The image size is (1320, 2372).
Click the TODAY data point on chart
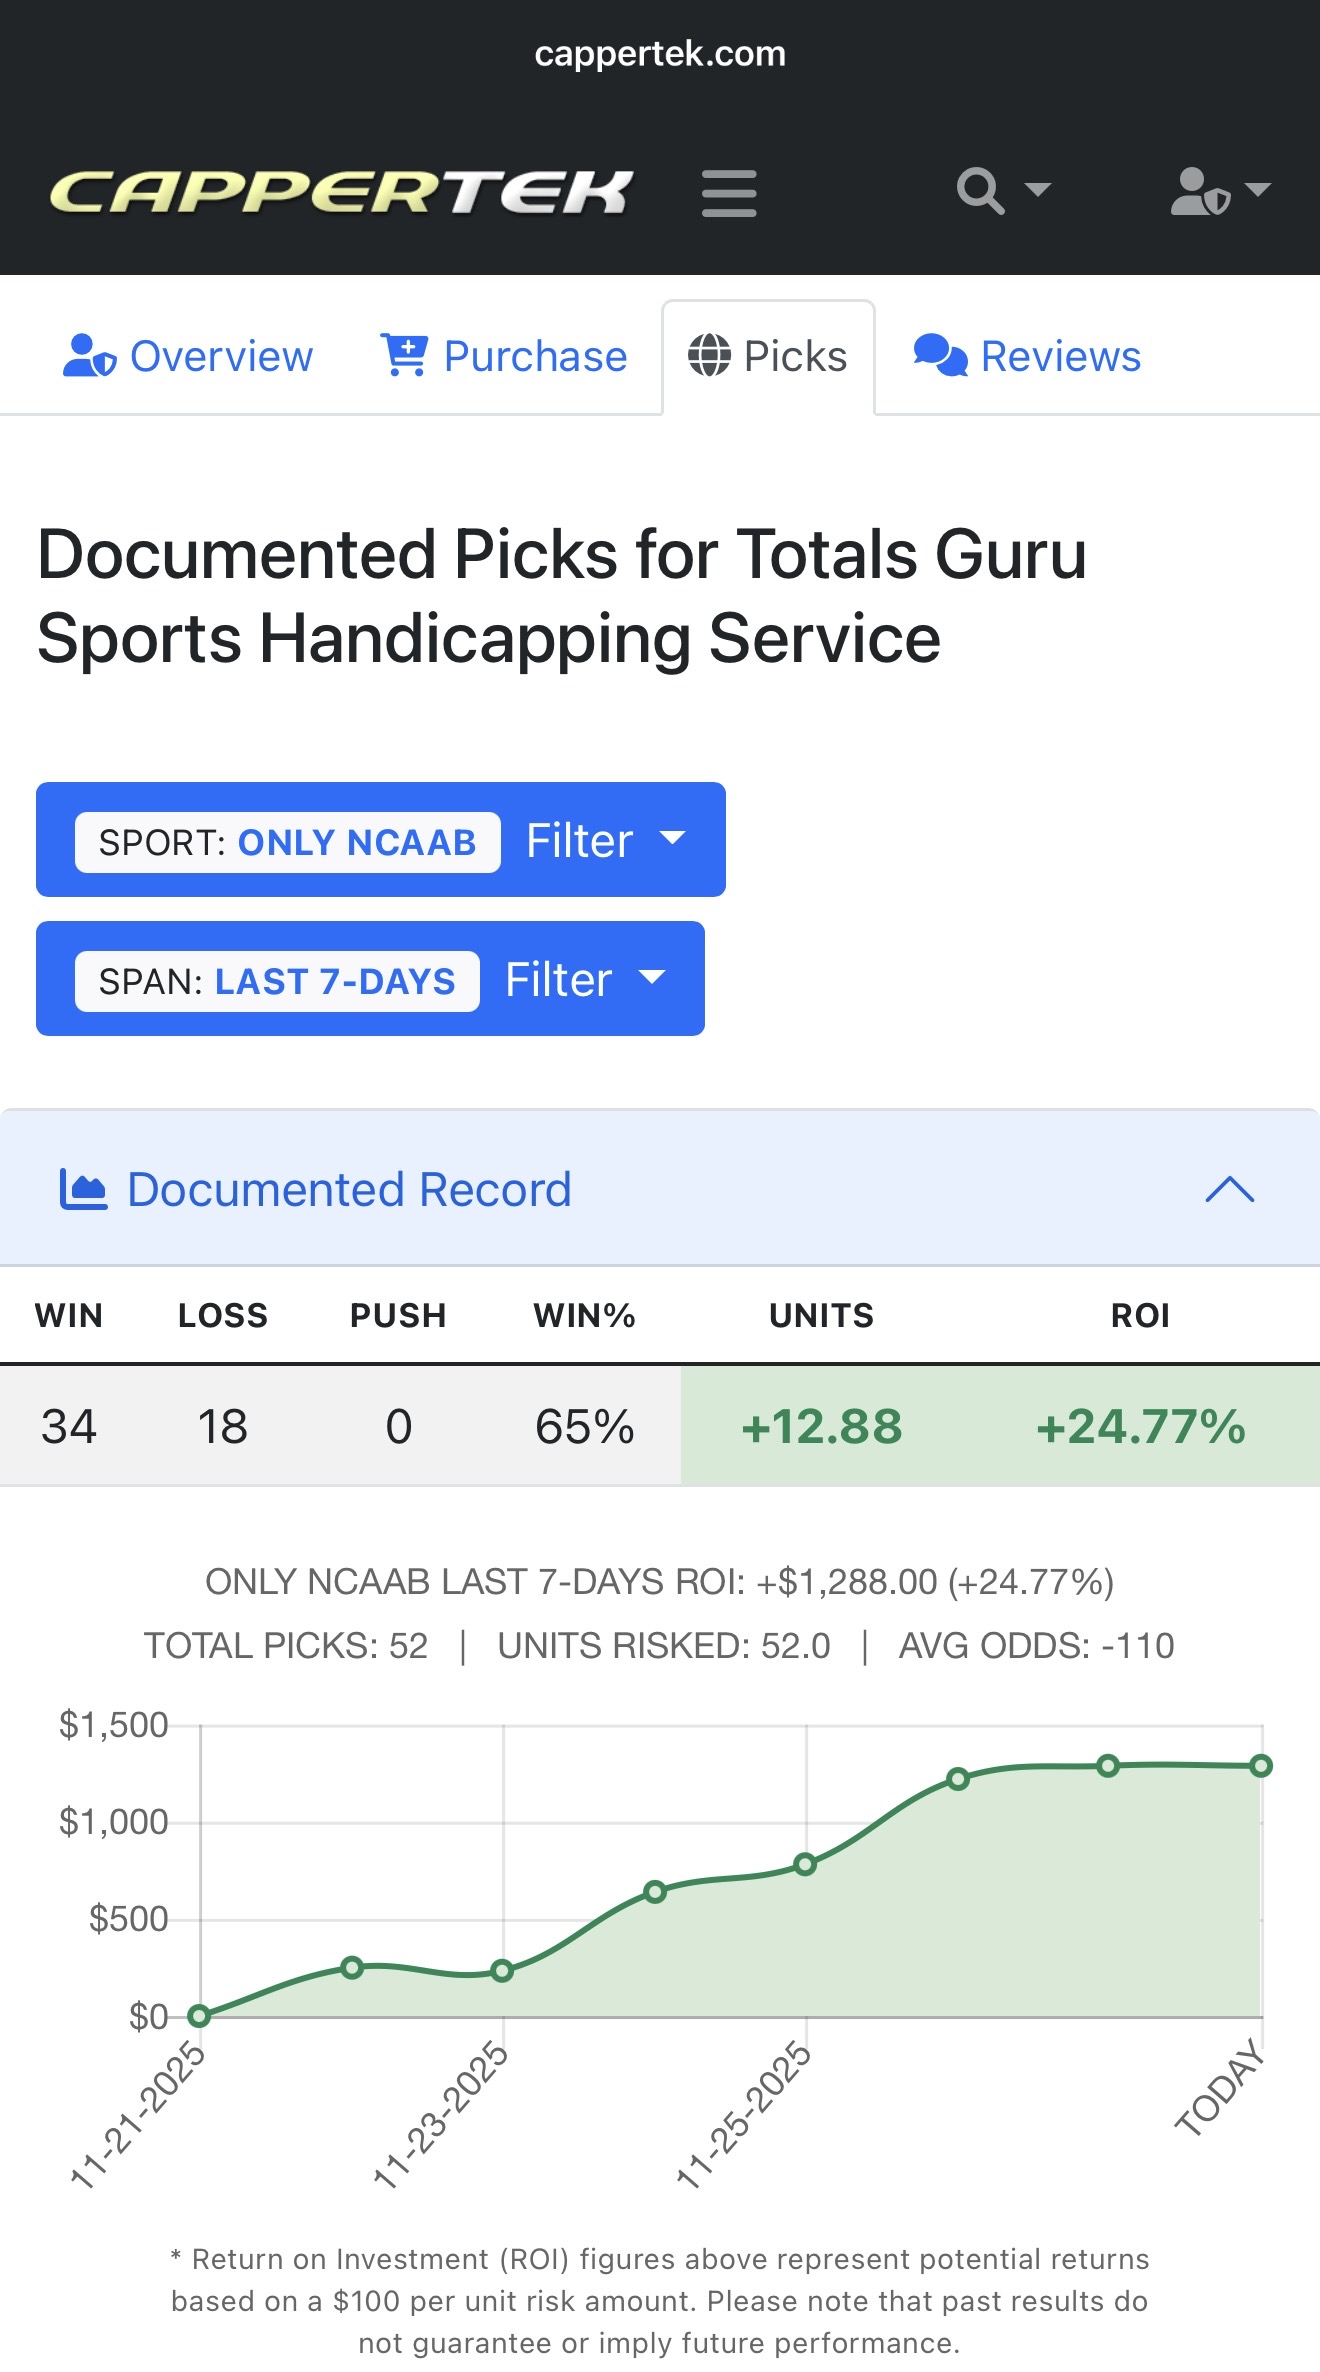tap(1261, 1766)
